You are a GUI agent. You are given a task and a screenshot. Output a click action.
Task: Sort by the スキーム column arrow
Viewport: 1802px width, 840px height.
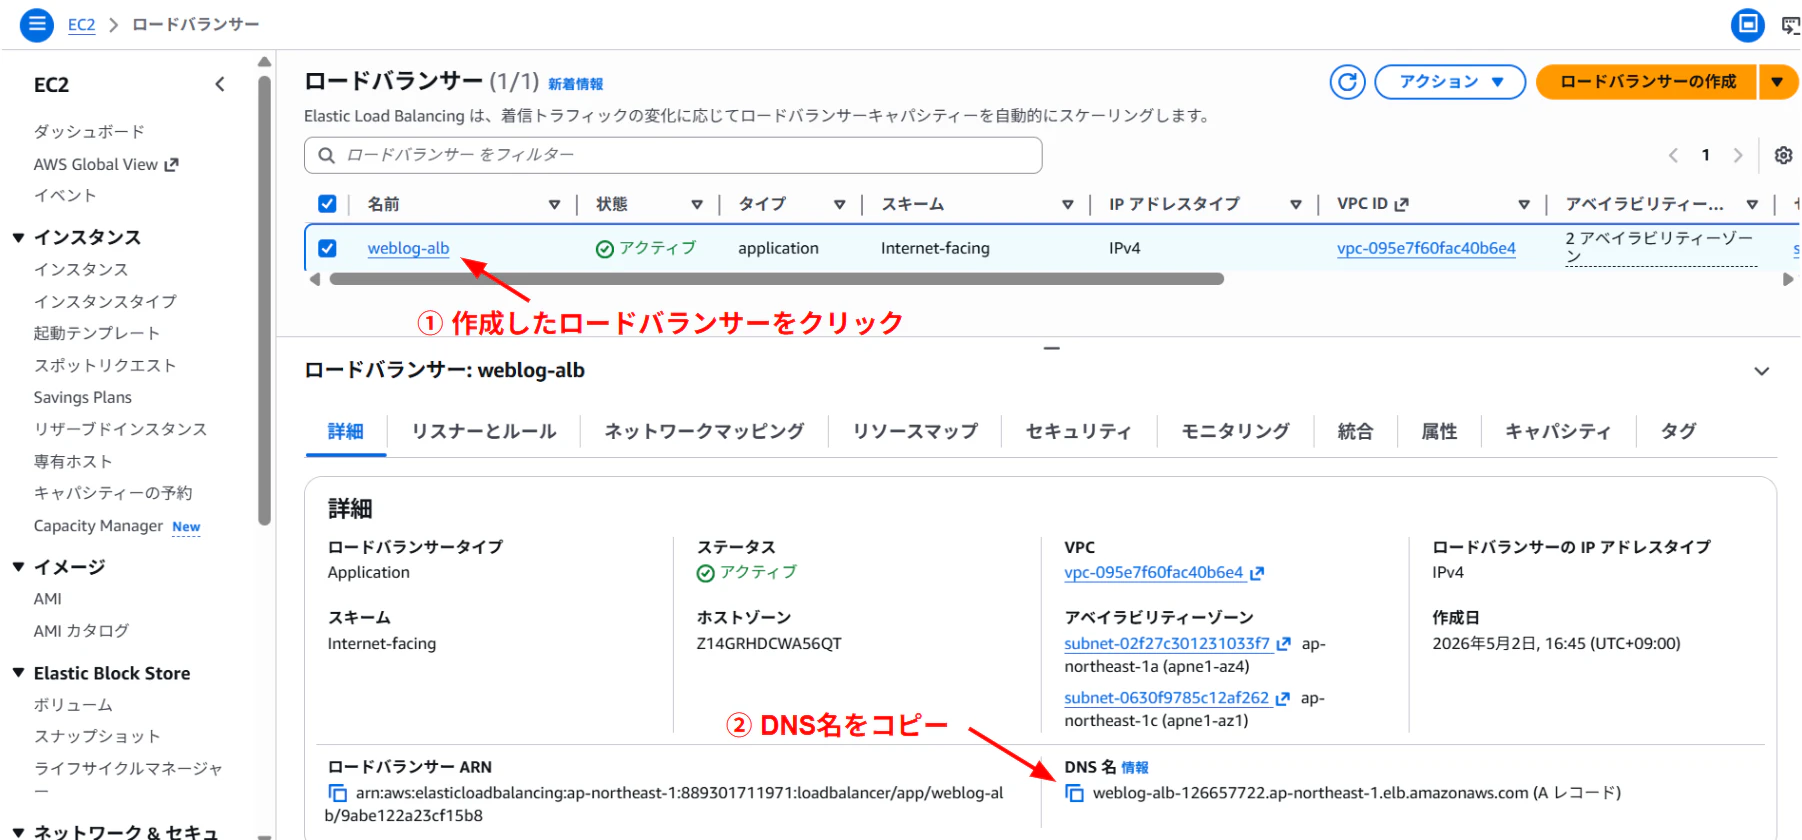click(x=1068, y=204)
